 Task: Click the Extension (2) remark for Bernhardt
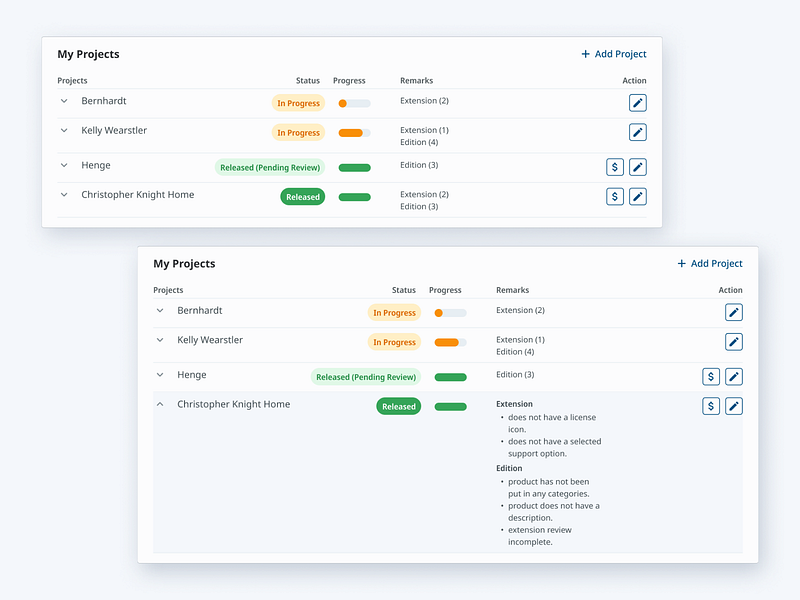(425, 101)
